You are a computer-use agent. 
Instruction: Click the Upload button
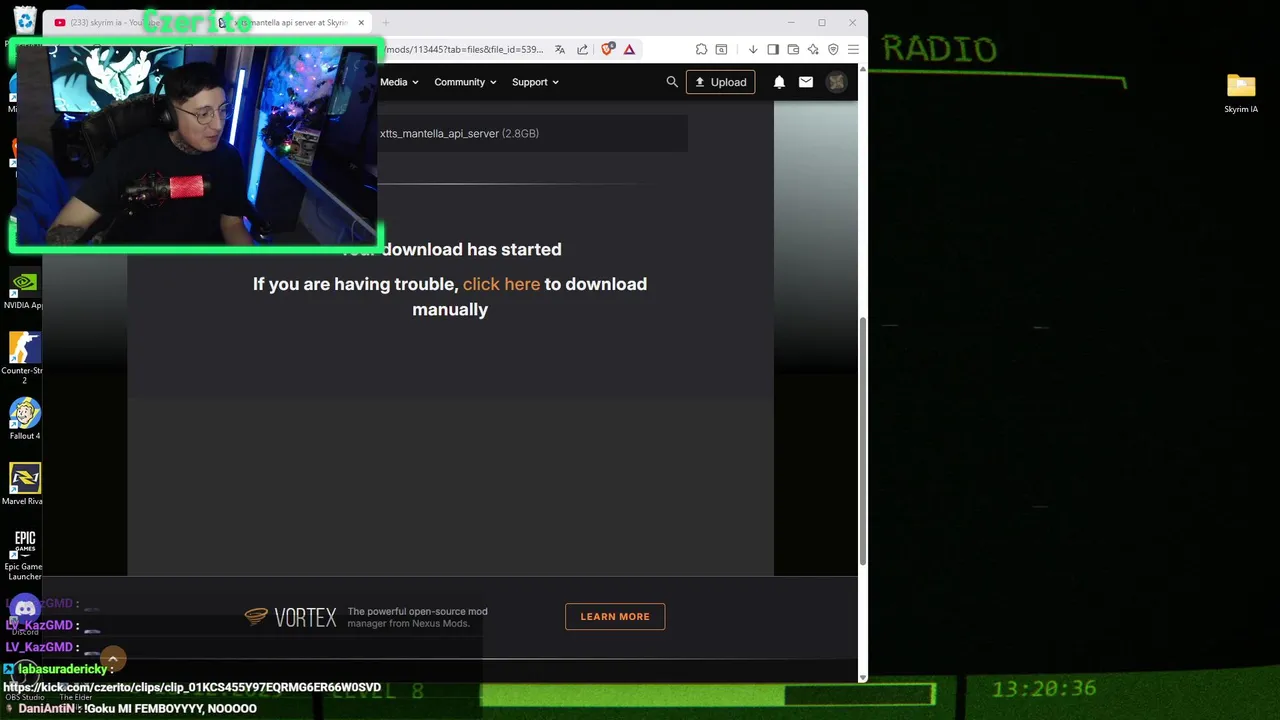(x=720, y=82)
